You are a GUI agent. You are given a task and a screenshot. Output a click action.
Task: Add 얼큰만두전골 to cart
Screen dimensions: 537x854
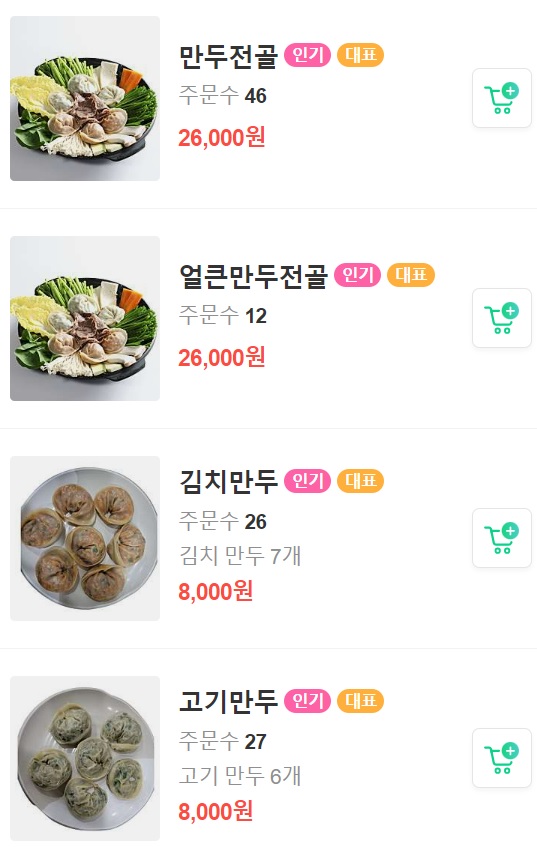(x=502, y=318)
